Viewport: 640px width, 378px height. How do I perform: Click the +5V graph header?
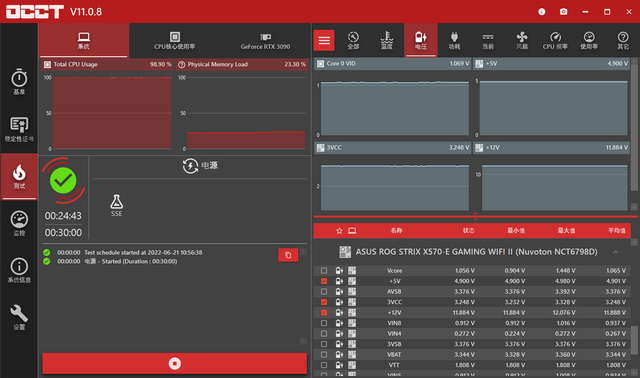[x=551, y=64]
